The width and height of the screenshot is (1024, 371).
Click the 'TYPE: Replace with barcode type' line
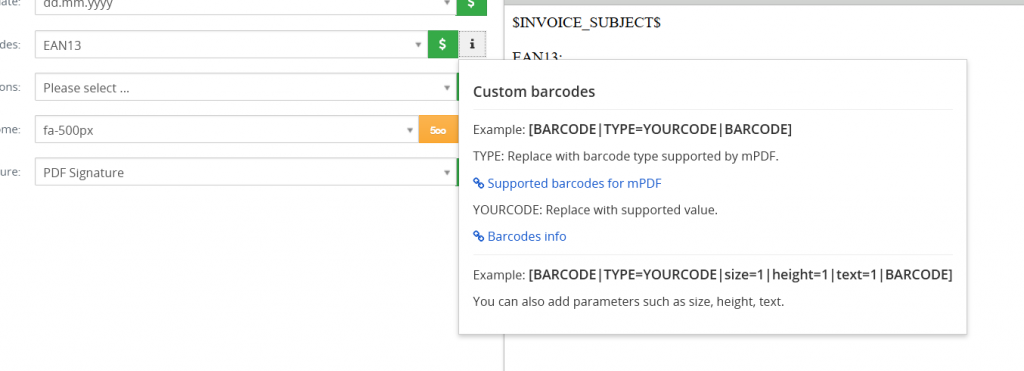[626, 157]
